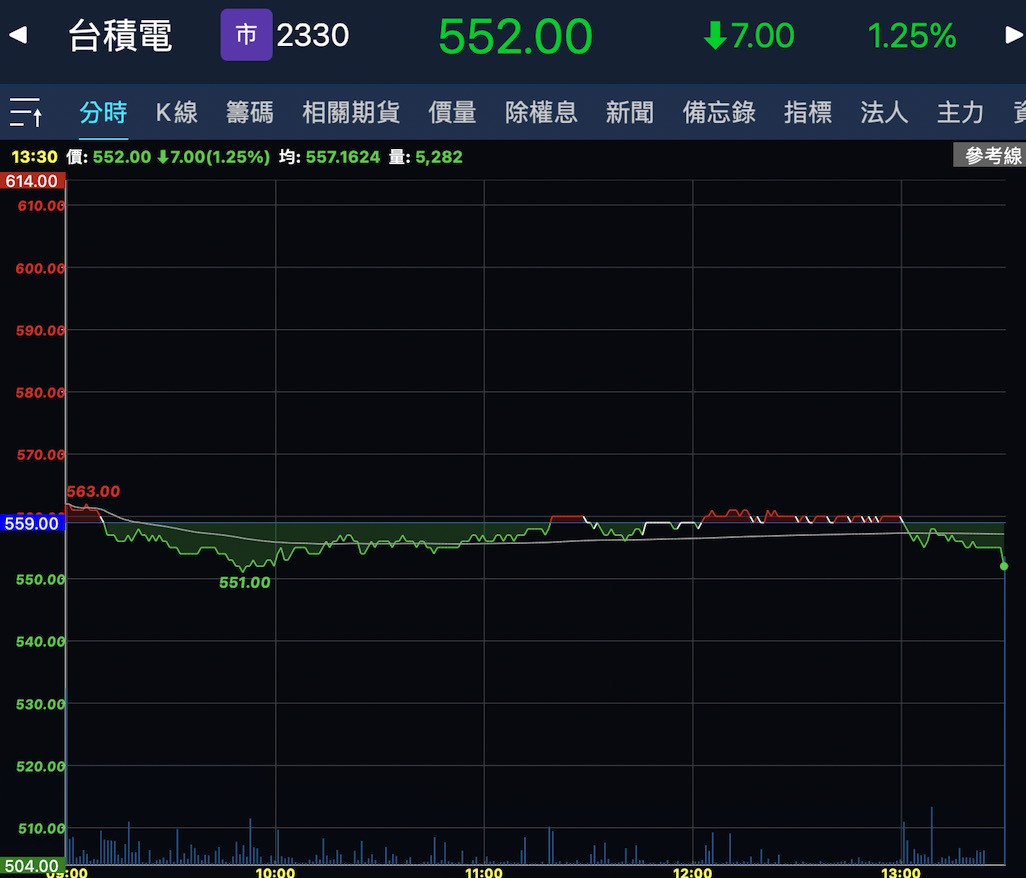Click the price change 7.00 in header

(x=749, y=36)
